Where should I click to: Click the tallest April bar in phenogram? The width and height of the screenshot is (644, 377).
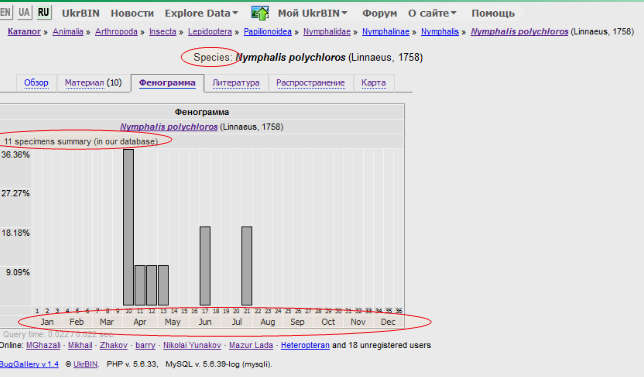[129, 228]
